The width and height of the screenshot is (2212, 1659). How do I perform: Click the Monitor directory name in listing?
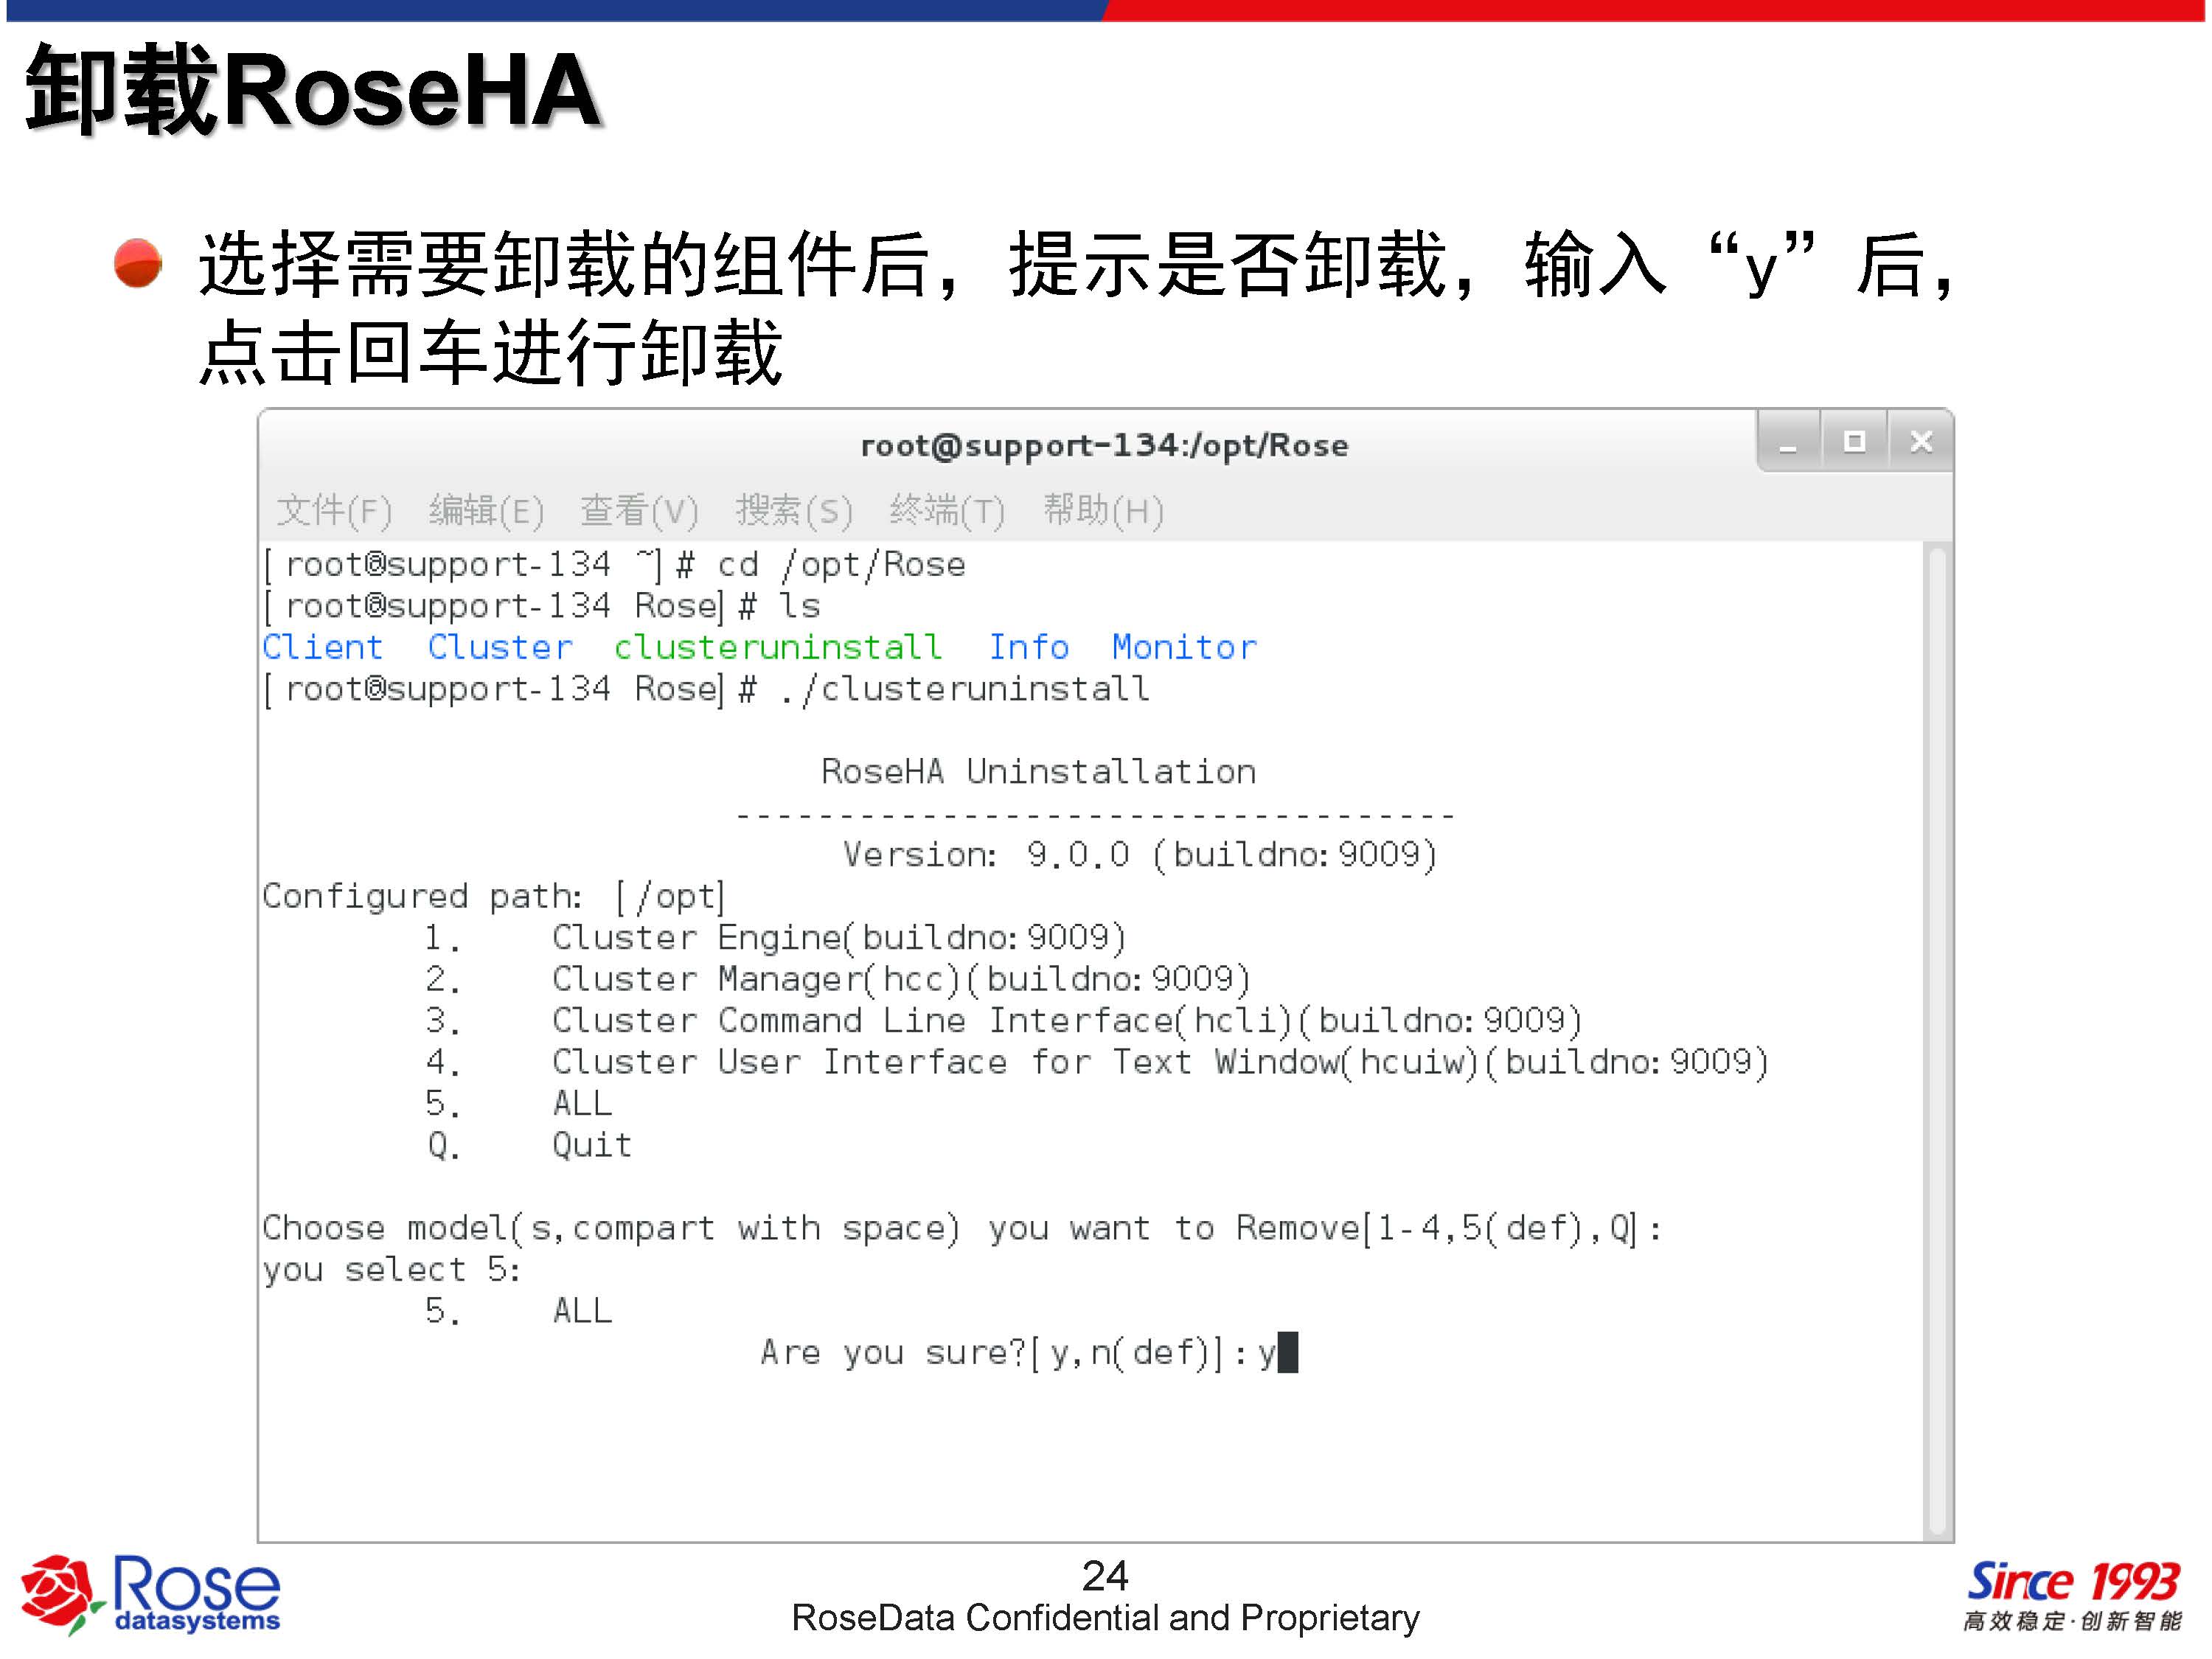[x=1184, y=647]
